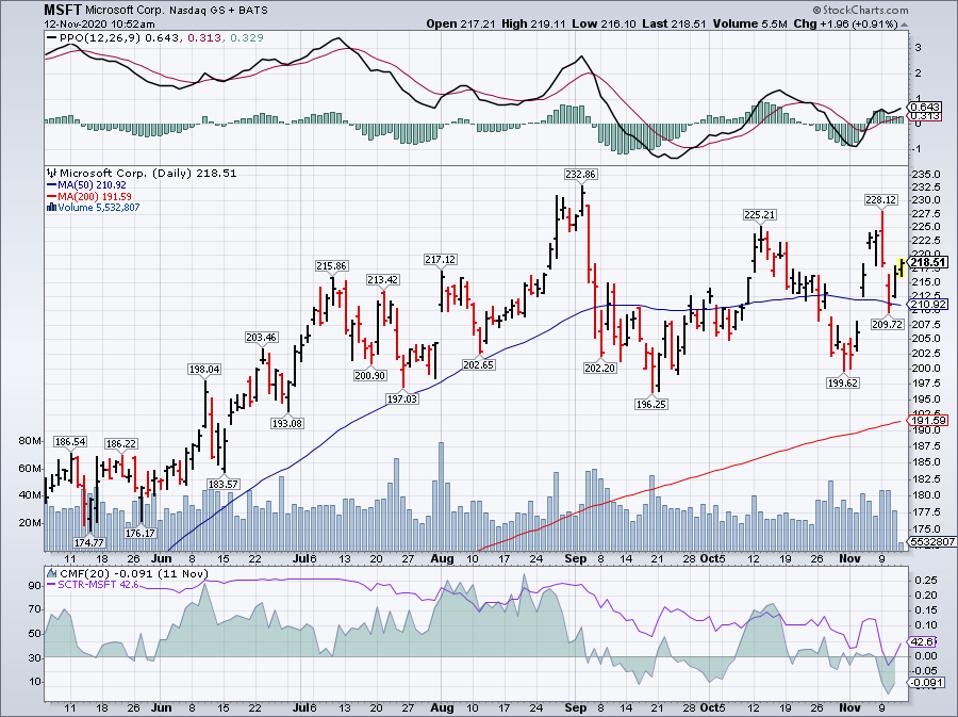Click the 197.03 low price label
Viewport: 958px width, 717px height.
point(402,398)
